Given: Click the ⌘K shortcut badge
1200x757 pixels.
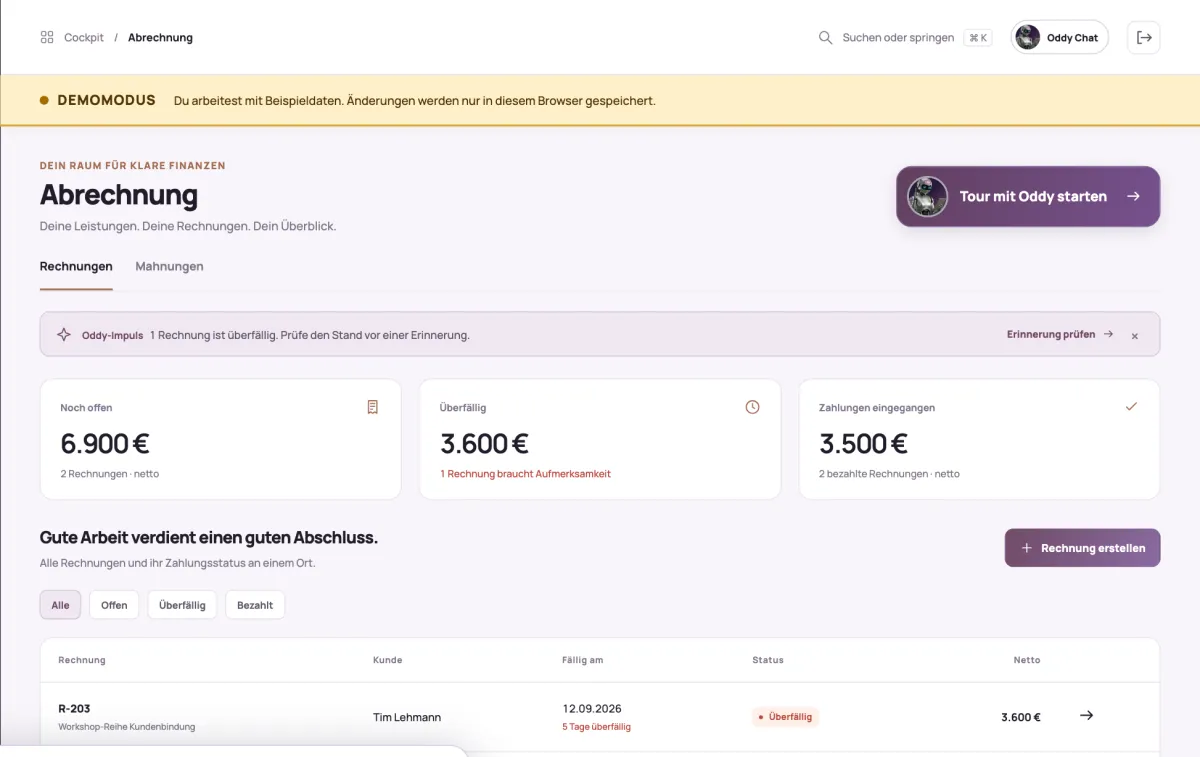Looking at the screenshot, I should 978,38.
